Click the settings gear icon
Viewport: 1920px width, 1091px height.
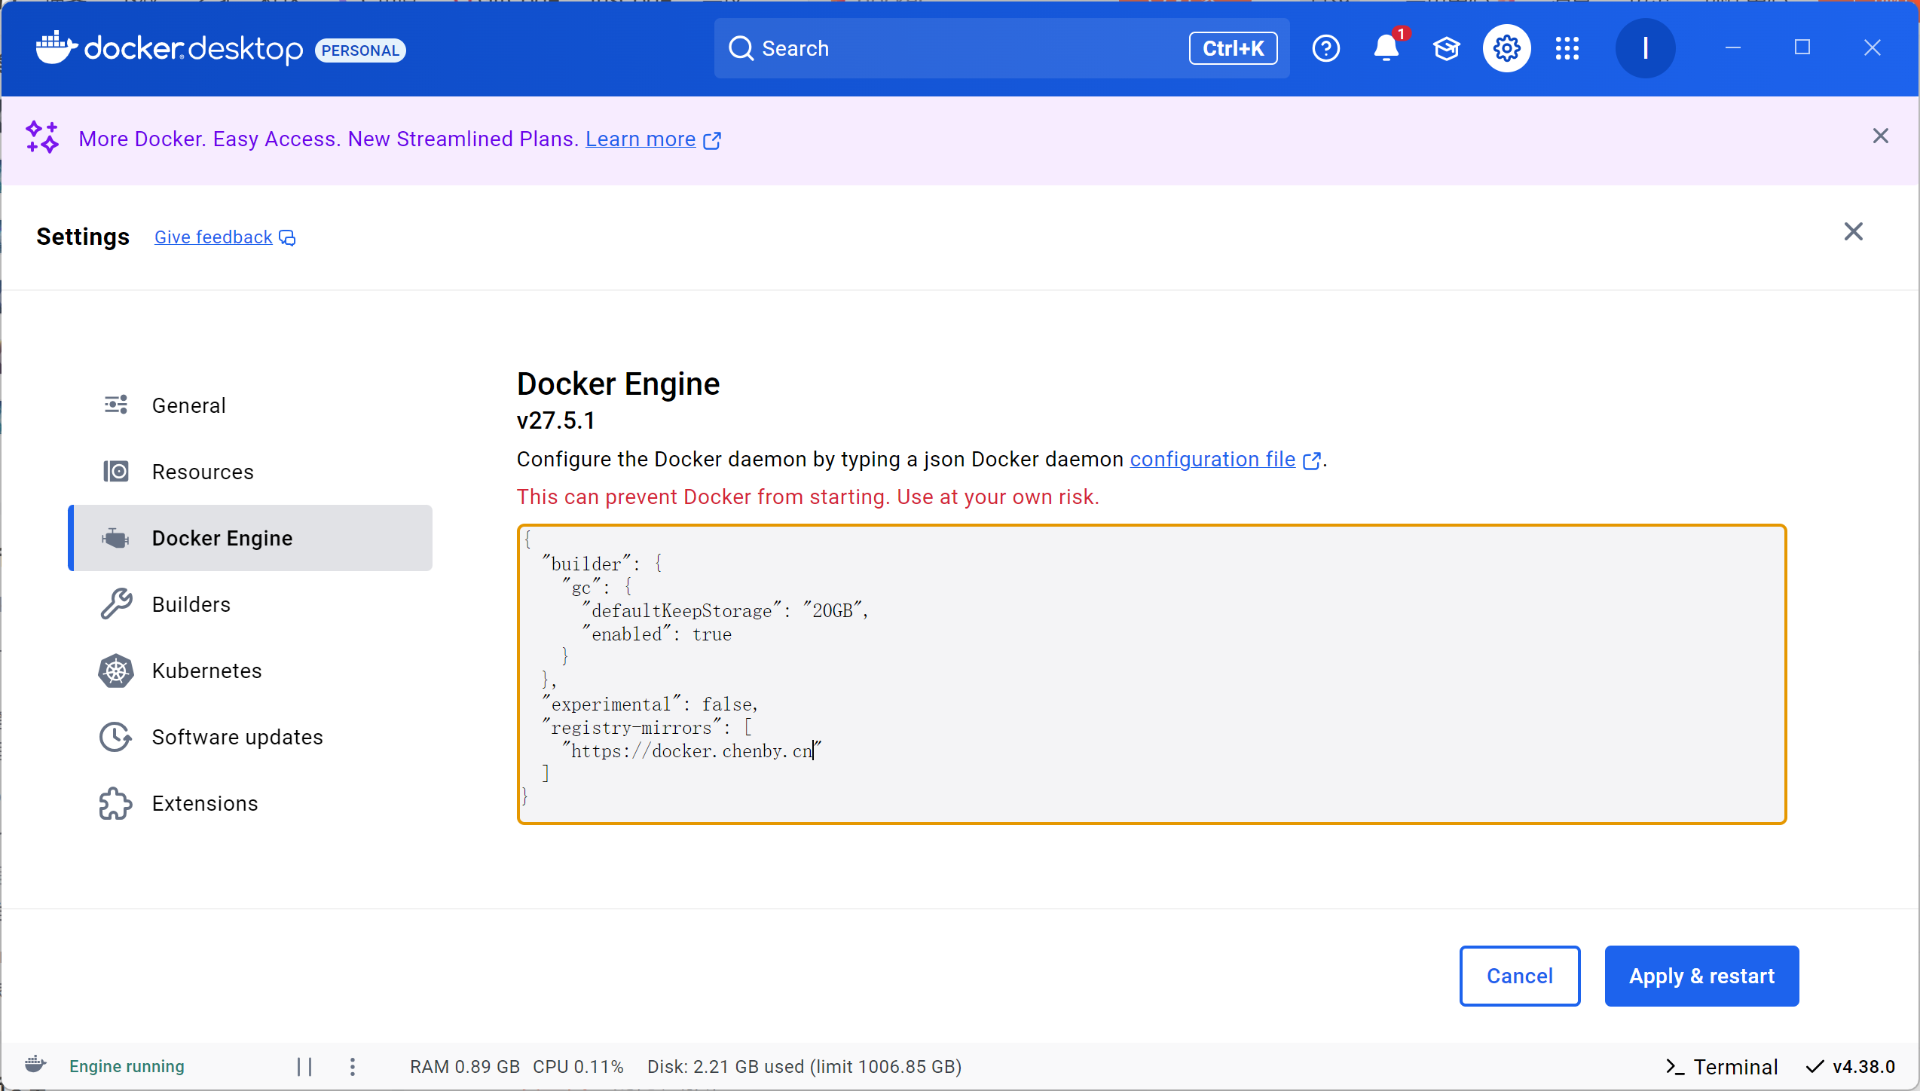pos(1506,48)
